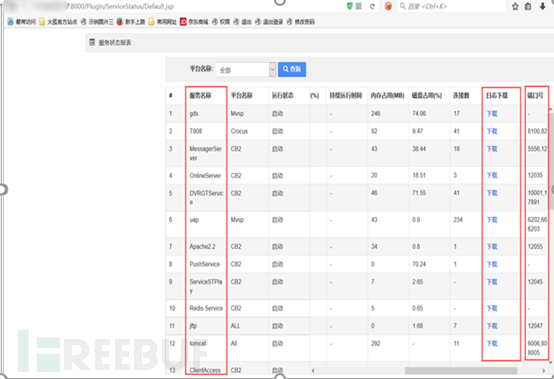Open the 京东商城 bookmark

click(194, 22)
